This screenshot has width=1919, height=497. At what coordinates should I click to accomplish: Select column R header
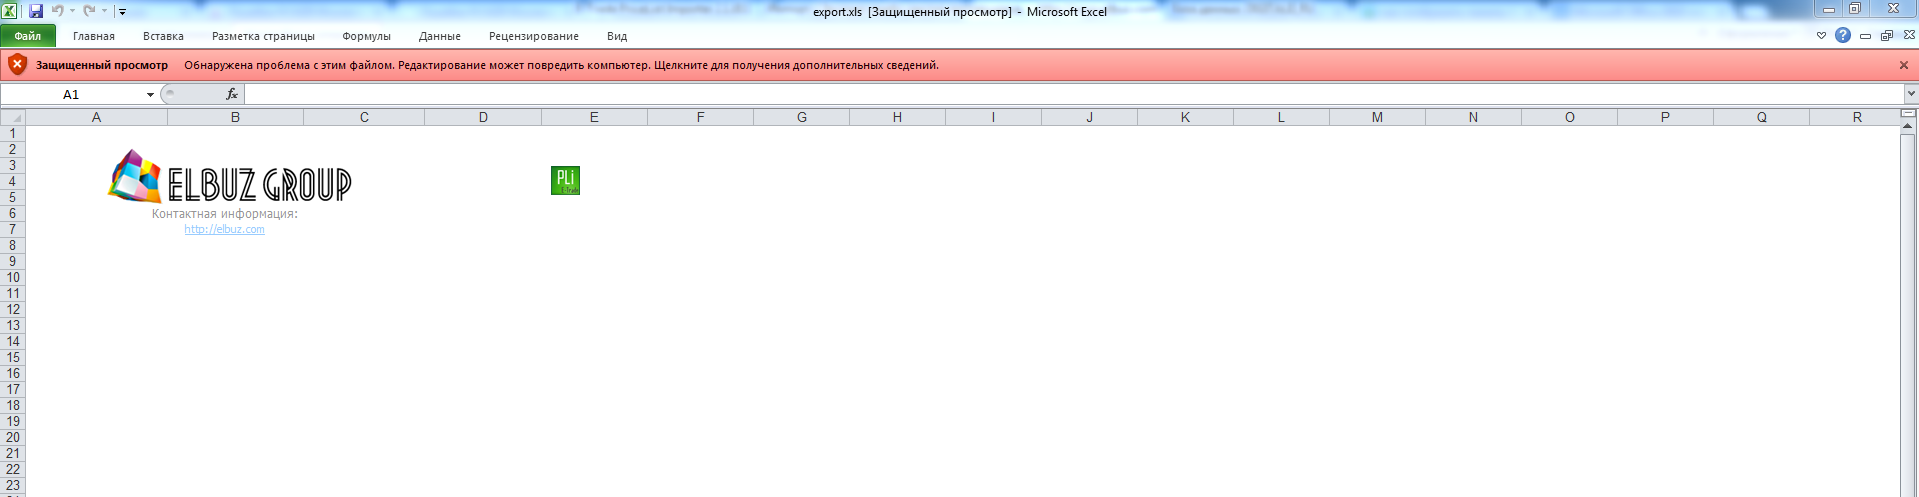(x=1857, y=117)
